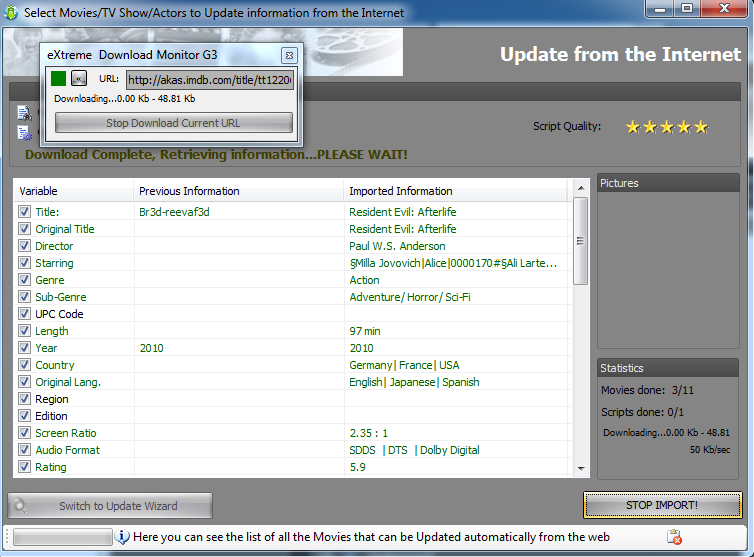
Task: Click the first script quality star
Action: click(x=633, y=127)
